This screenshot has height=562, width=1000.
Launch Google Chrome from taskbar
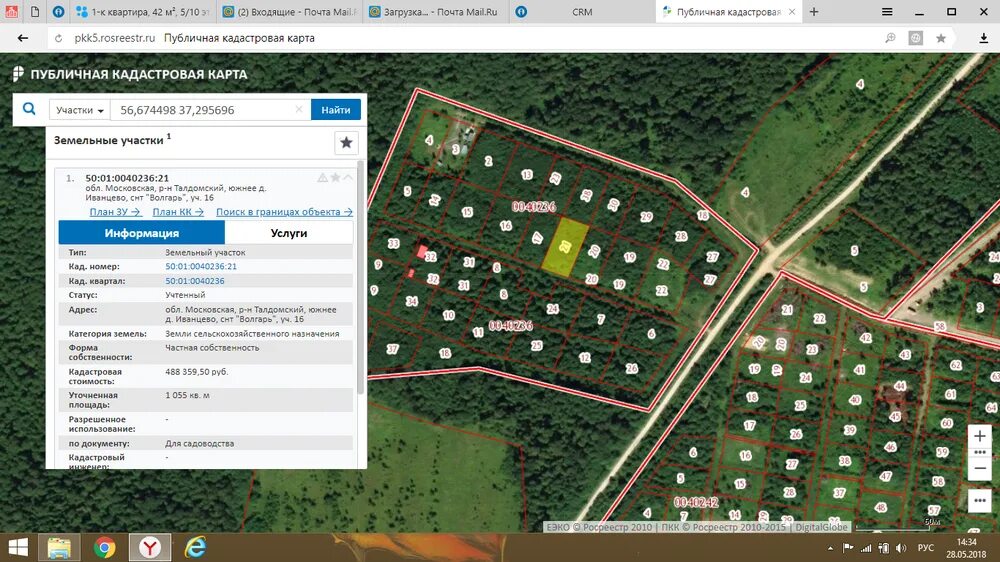pos(105,547)
